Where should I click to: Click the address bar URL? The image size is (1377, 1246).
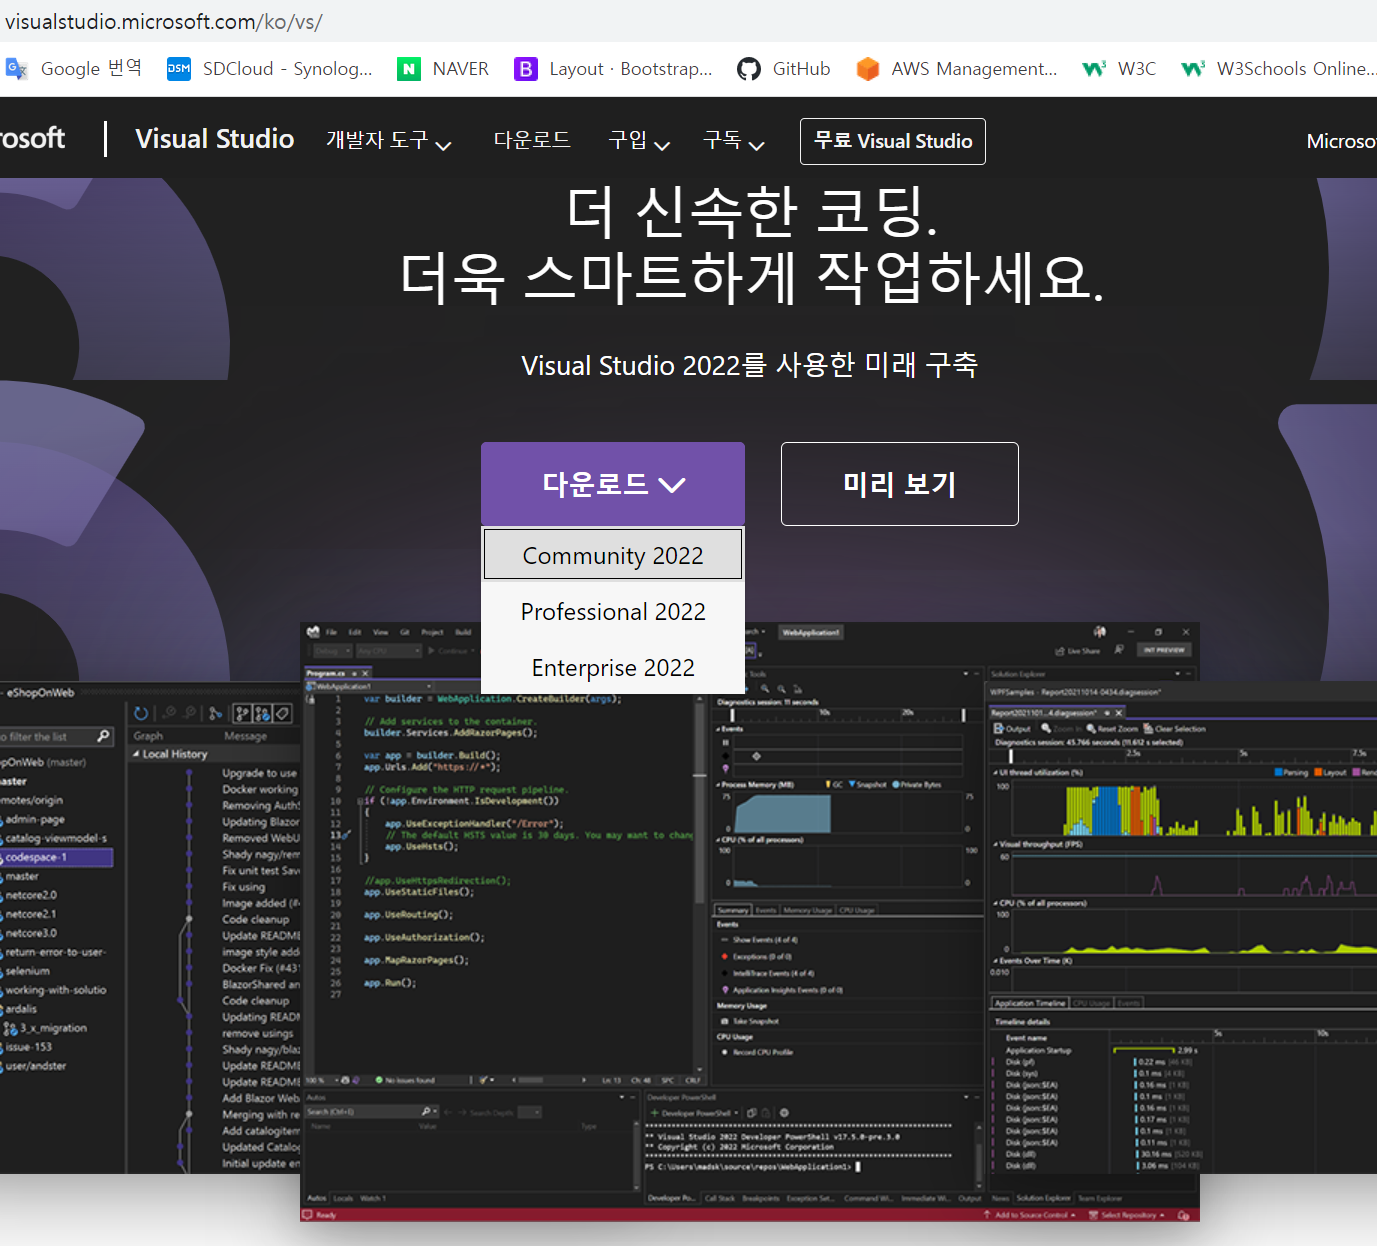163,21
